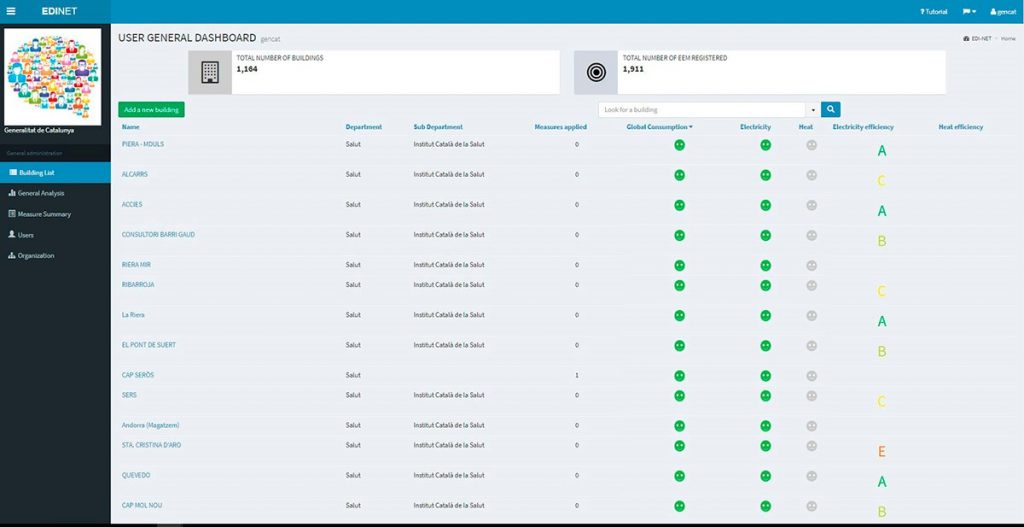This screenshot has width=1024, height=527.
Task: Click the Look for a building field
Action: pos(702,110)
